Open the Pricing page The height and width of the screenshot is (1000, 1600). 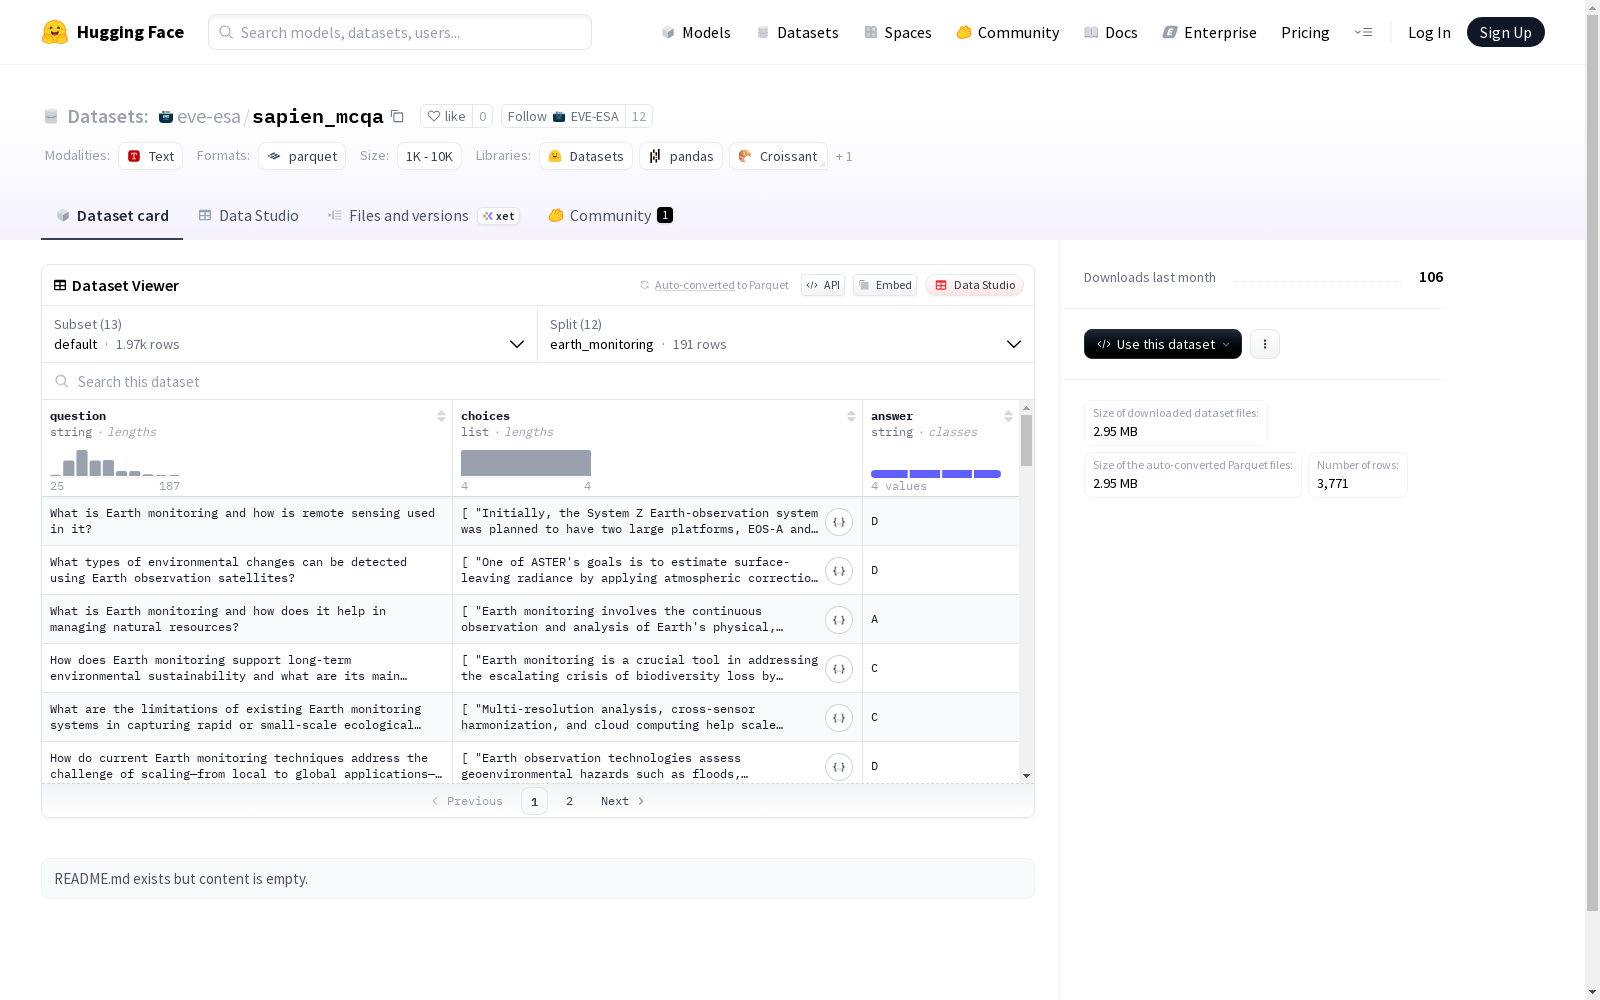click(x=1305, y=32)
